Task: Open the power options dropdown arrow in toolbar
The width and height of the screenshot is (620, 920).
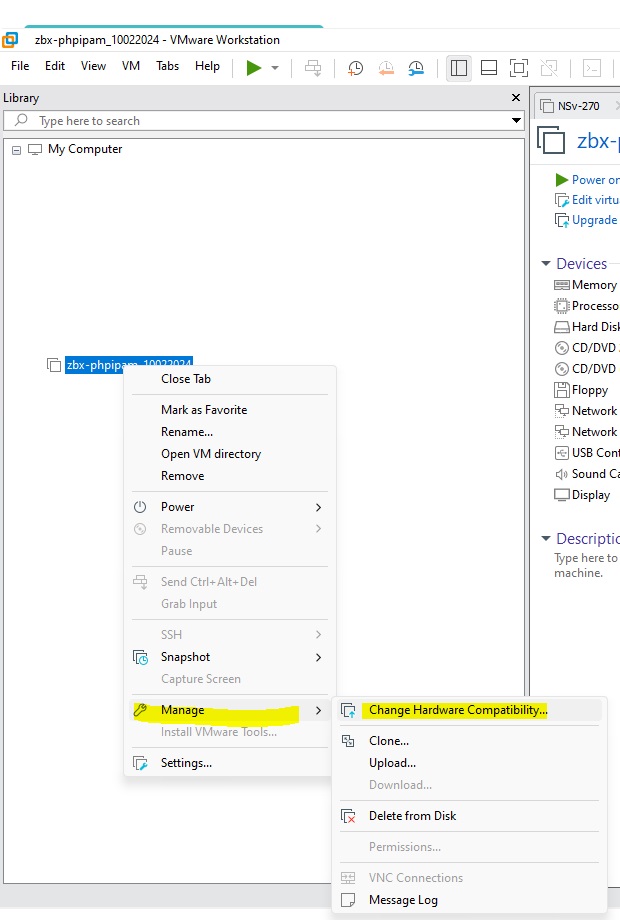Action: click(275, 68)
